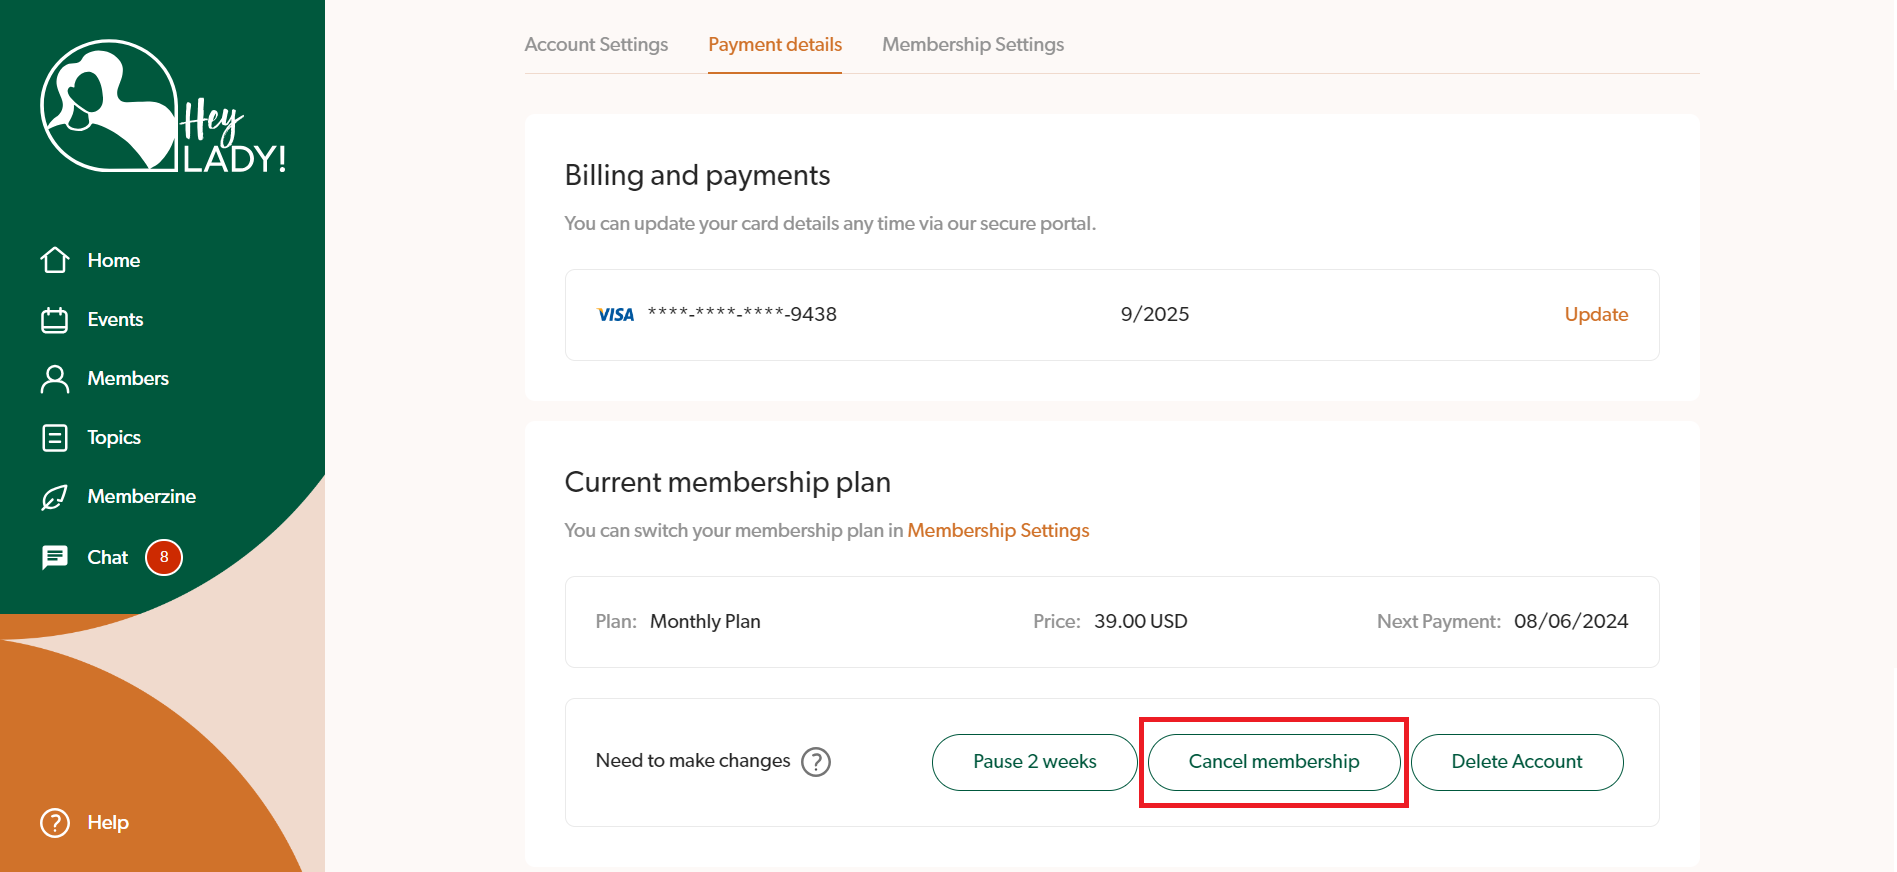Click the Members person icon
Screen dimensions: 1897x872
55,379
